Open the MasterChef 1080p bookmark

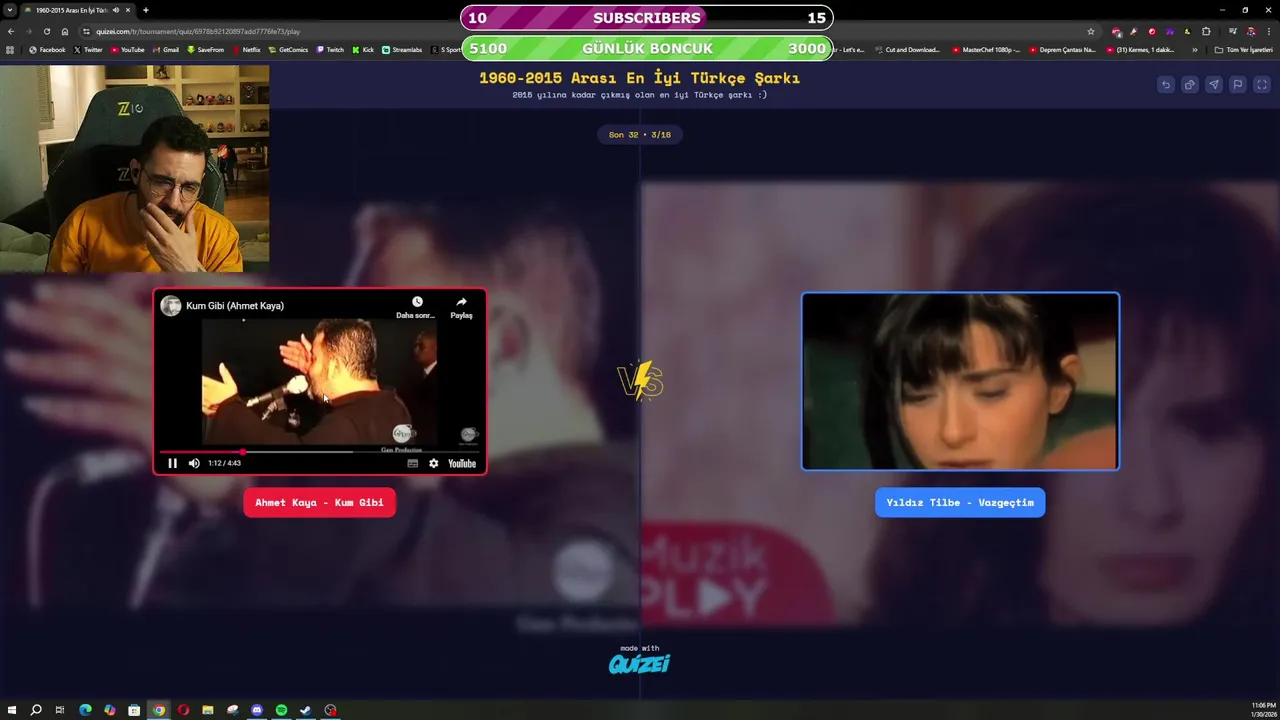(986, 49)
